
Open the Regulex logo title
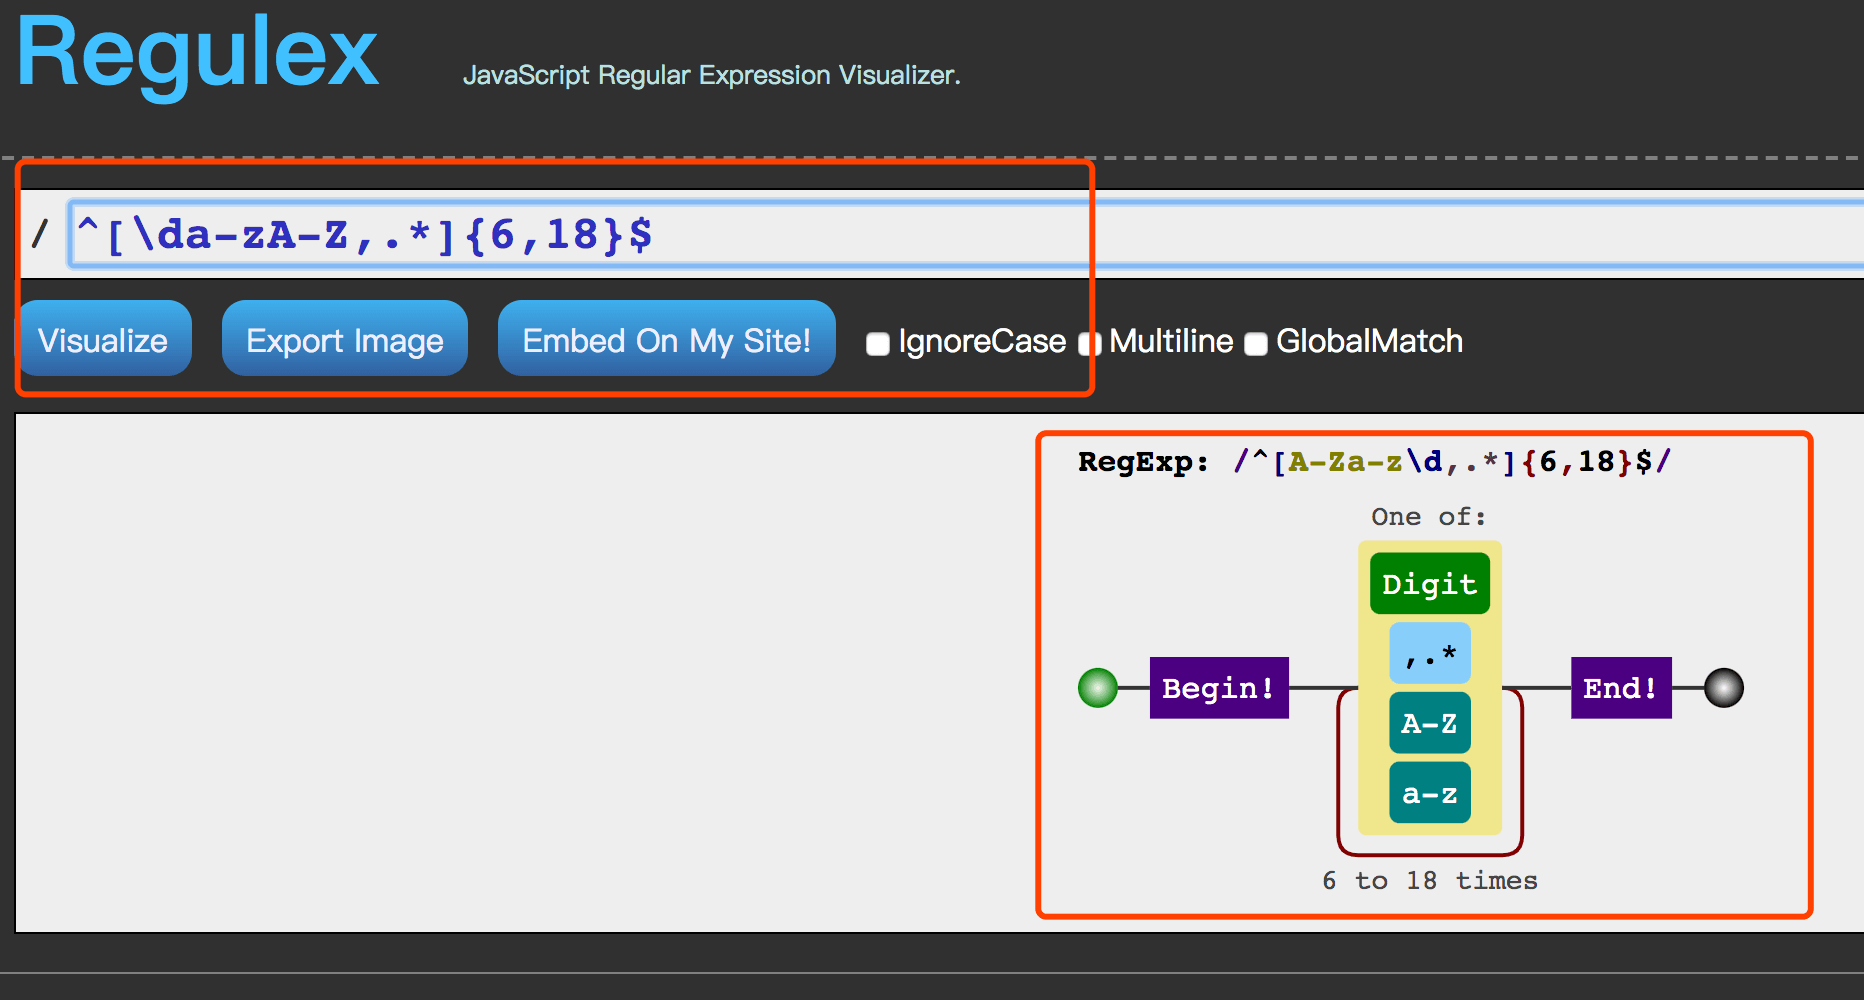(x=197, y=52)
